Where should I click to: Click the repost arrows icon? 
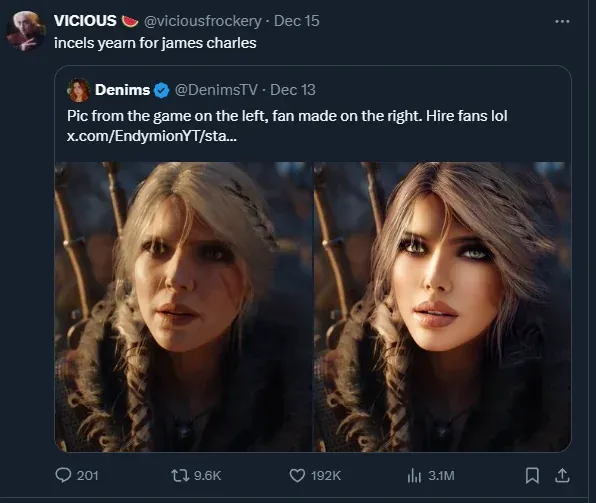tap(180, 475)
